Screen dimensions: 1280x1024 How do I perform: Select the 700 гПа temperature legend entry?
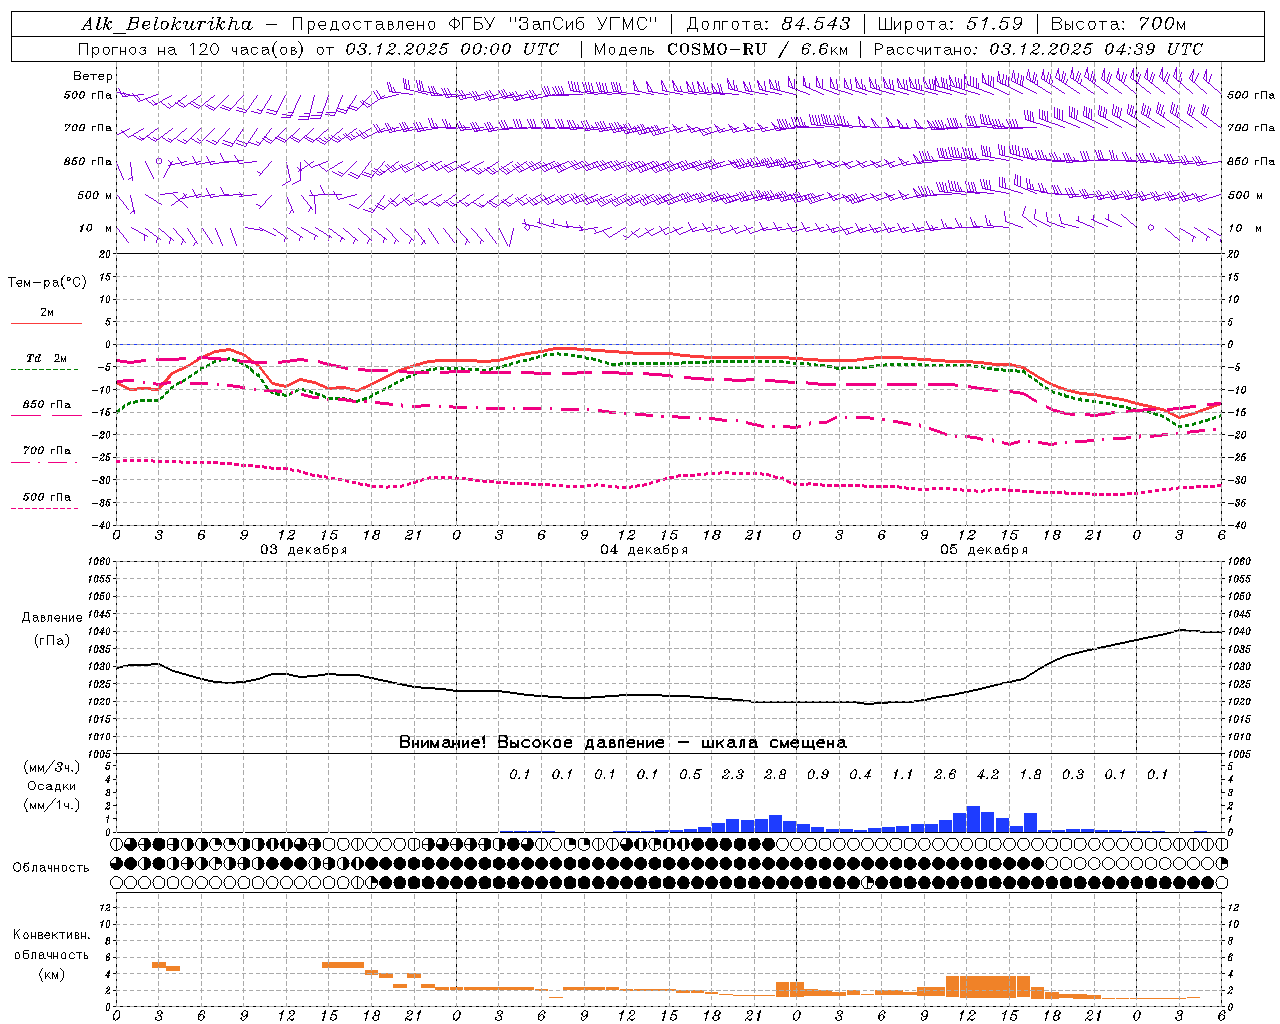click(47, 451)
